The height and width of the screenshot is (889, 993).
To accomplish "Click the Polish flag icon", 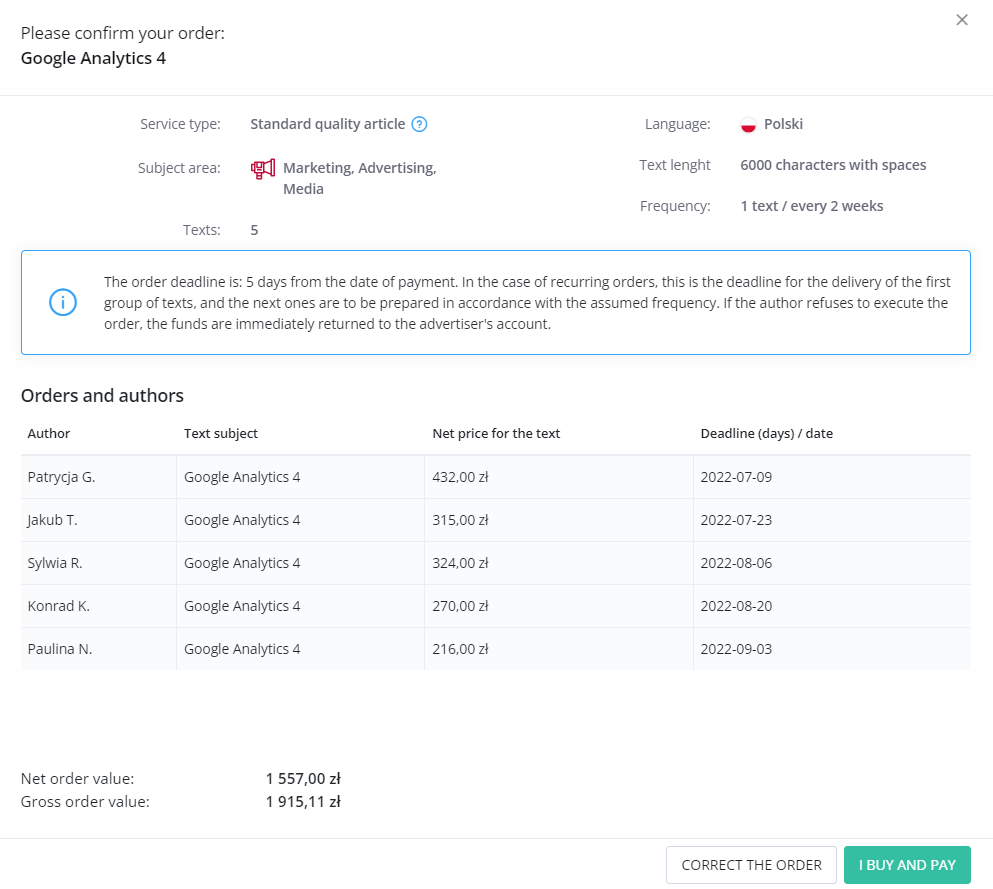I will click(x=749, y=125).
